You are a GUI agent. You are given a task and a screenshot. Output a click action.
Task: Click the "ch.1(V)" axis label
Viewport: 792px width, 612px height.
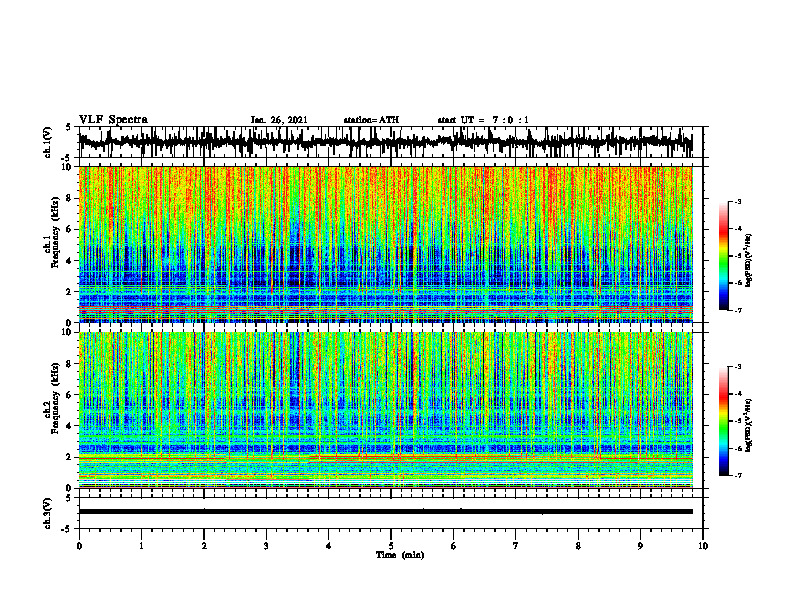[x=48, y=142]
